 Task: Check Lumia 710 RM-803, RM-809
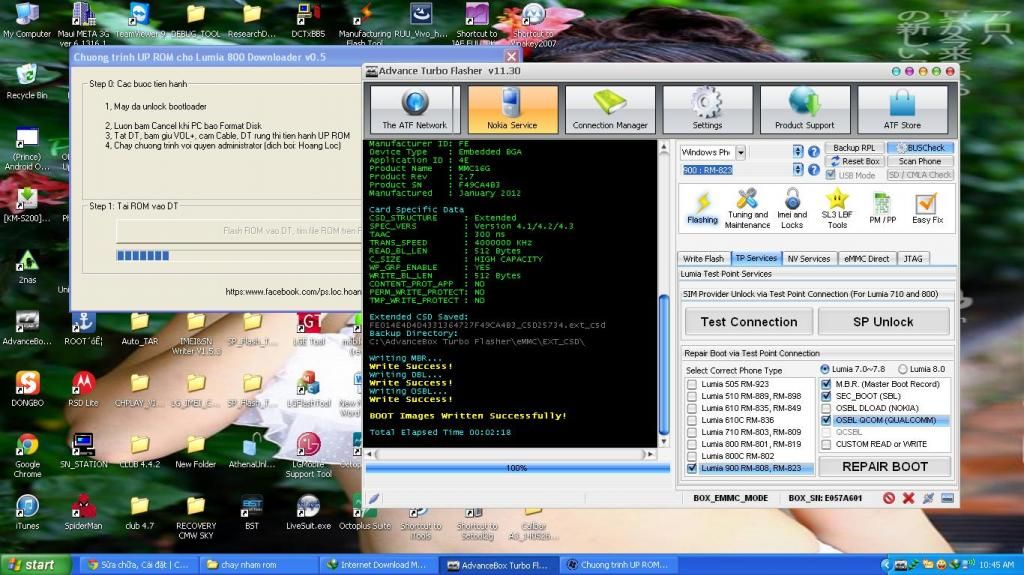tap(692, 432)
